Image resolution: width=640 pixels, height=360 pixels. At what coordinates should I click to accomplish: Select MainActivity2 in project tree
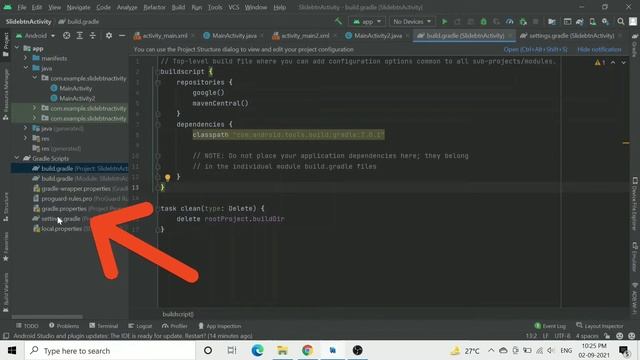coord(72,98)
